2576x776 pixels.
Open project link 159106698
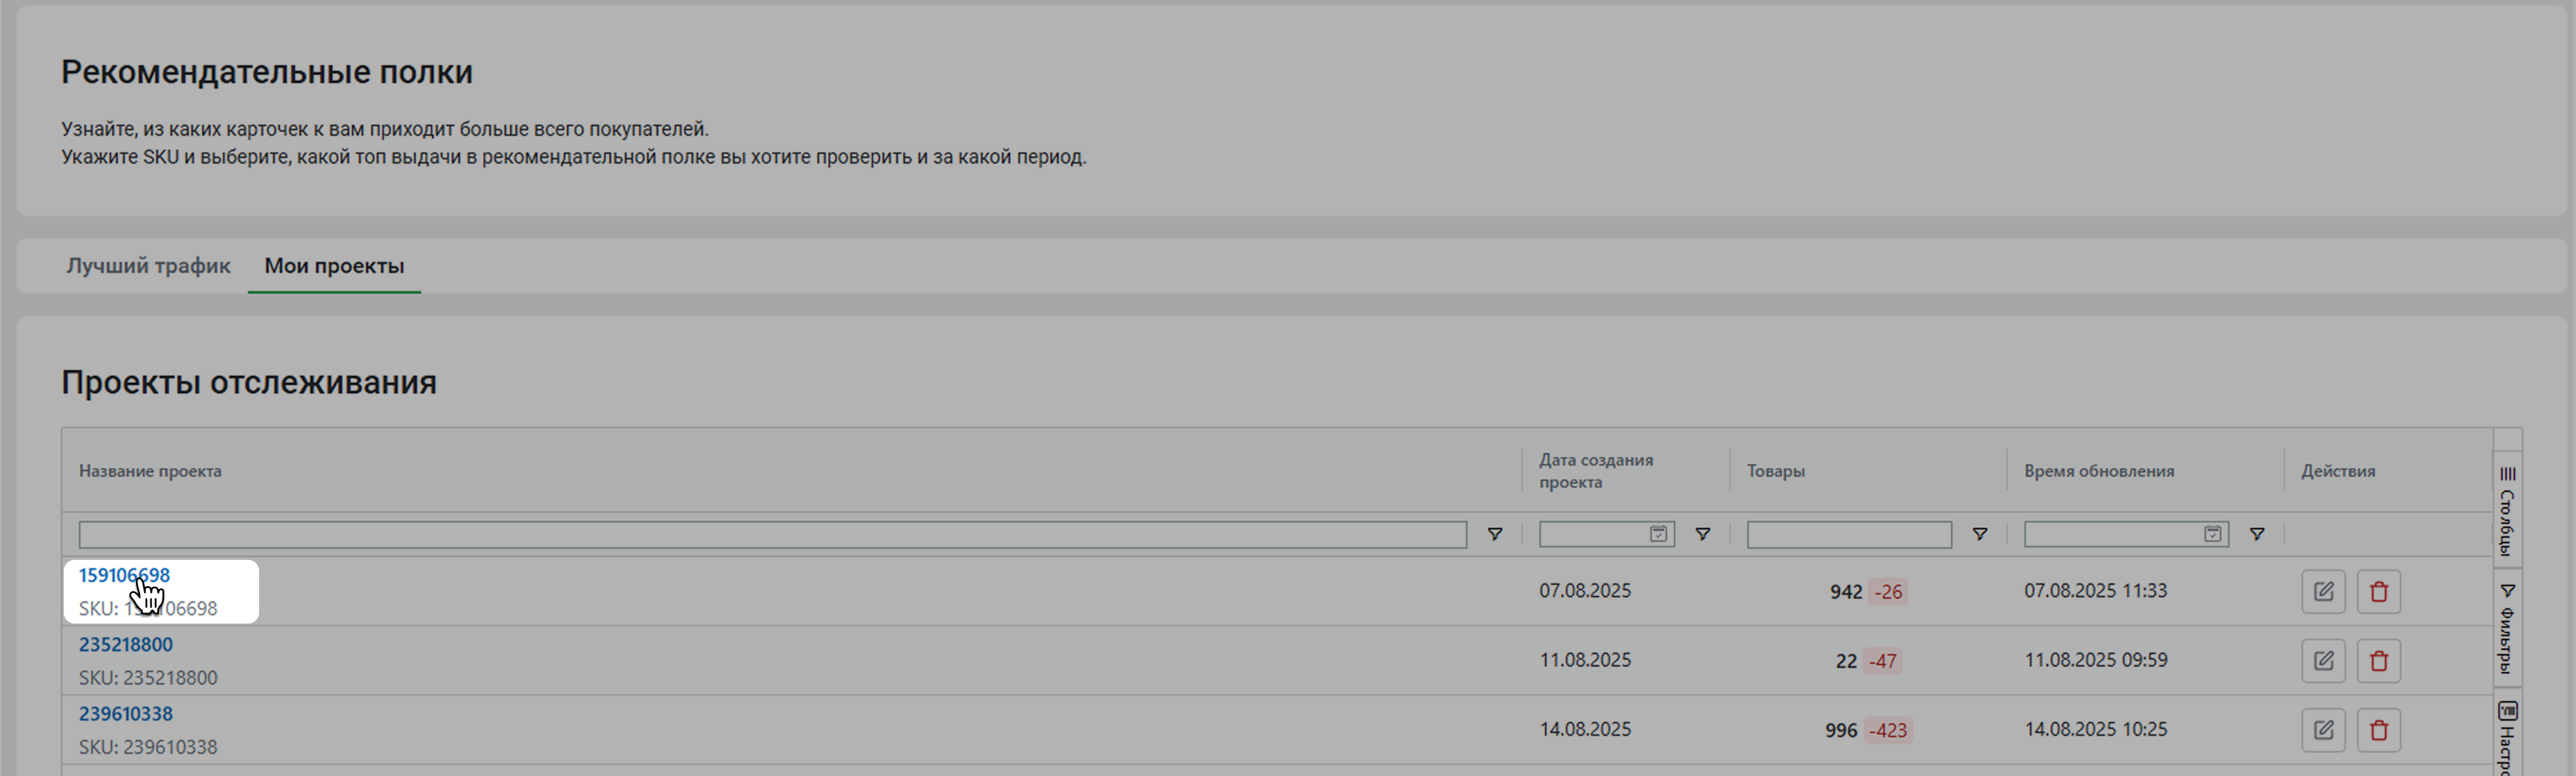[x=124, y=575]
